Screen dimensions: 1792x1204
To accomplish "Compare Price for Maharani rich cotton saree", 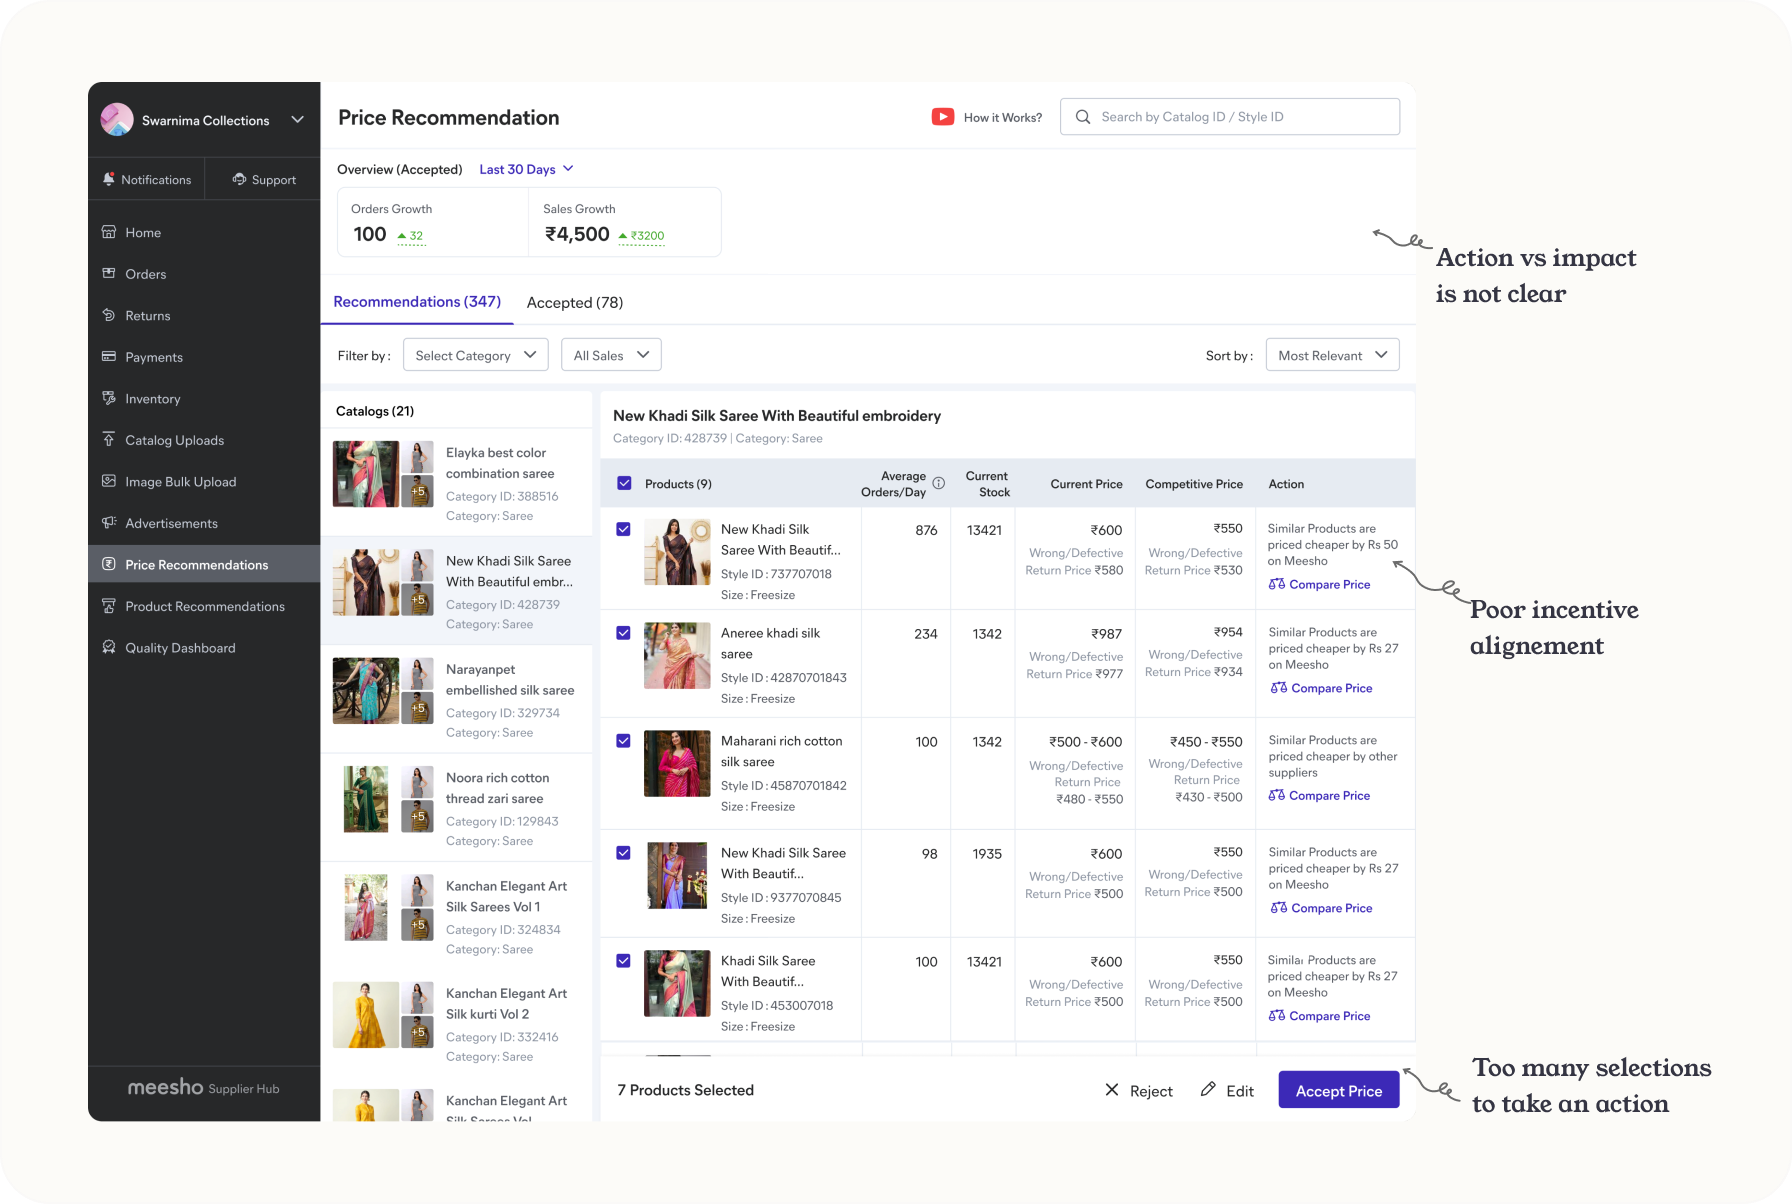I will tap(1319, 796).
